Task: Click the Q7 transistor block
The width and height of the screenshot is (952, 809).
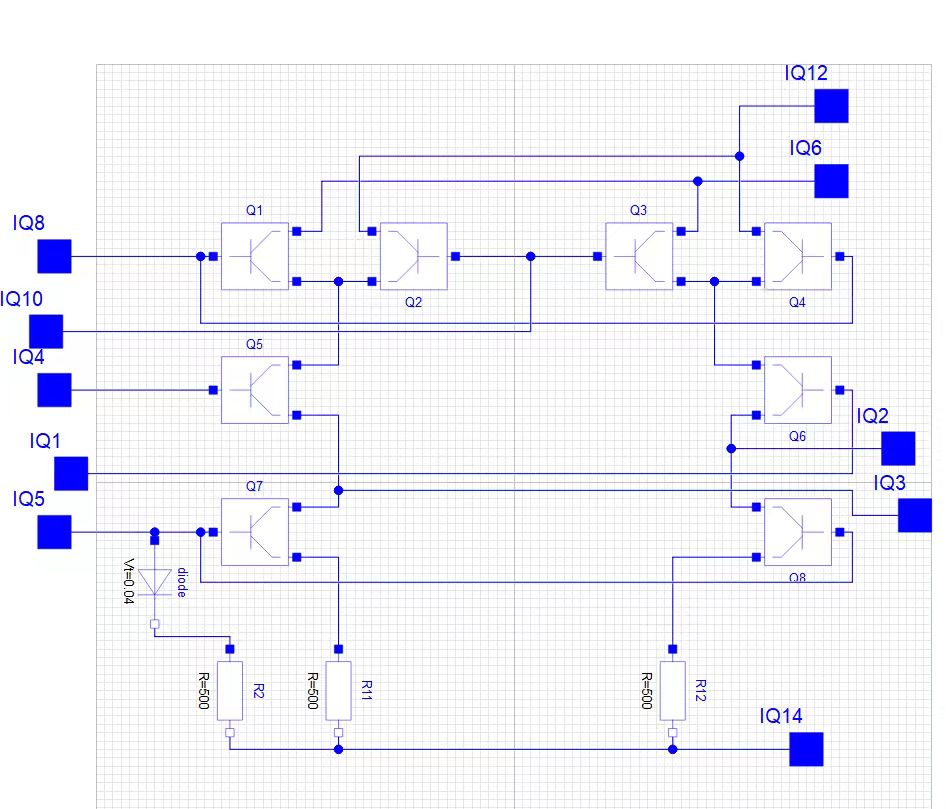Action: coord(254,532)
